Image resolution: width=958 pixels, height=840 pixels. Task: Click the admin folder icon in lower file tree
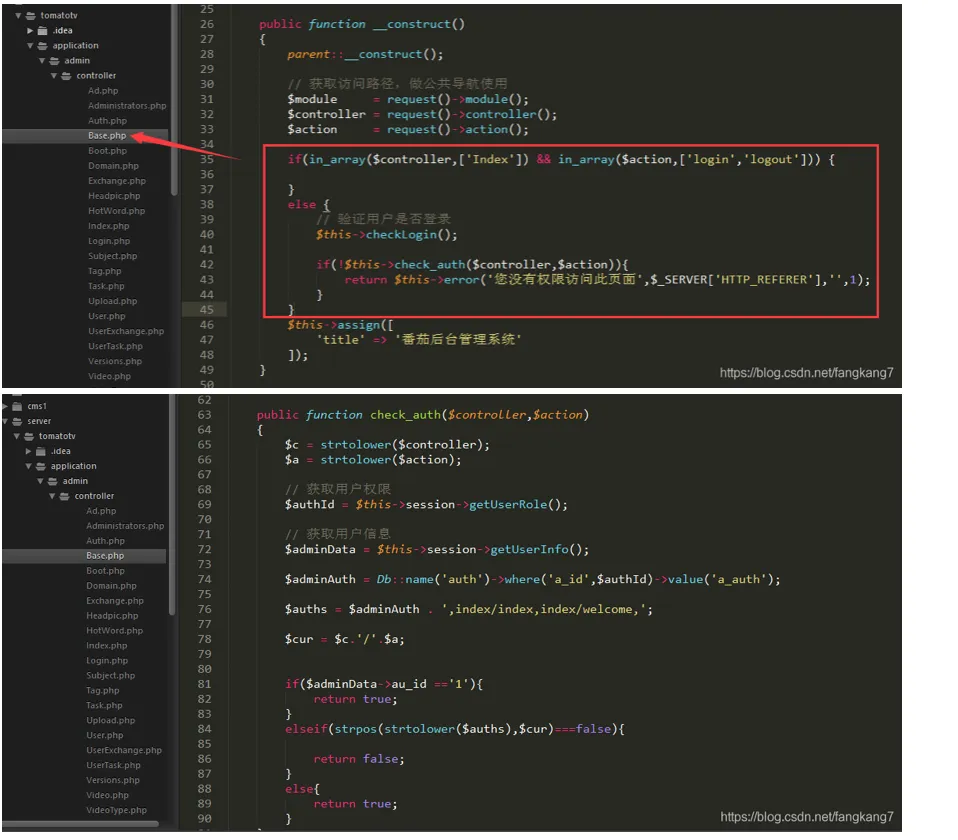point(53,481)
